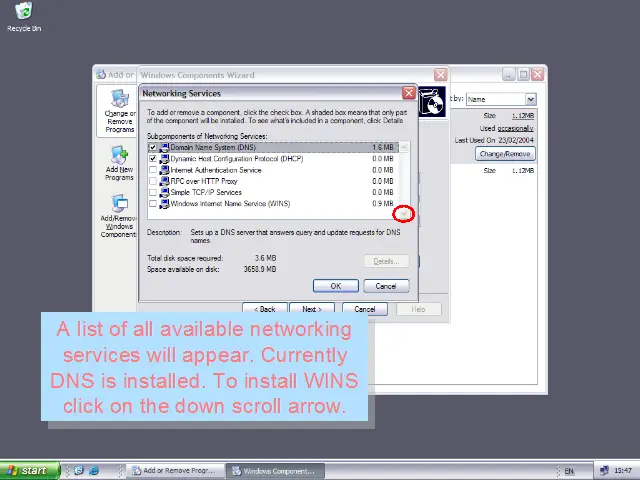Click the Change/Remove button

coord(505,154)
